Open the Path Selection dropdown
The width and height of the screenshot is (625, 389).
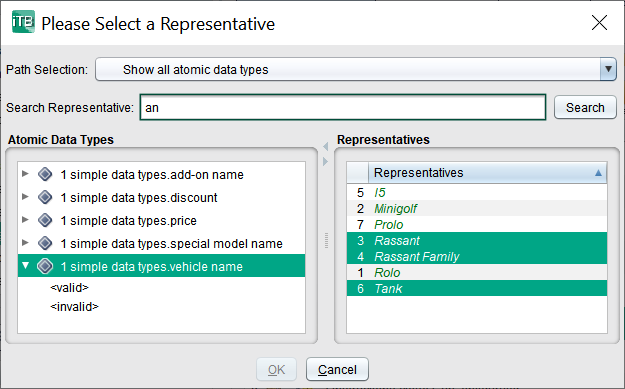608,69
